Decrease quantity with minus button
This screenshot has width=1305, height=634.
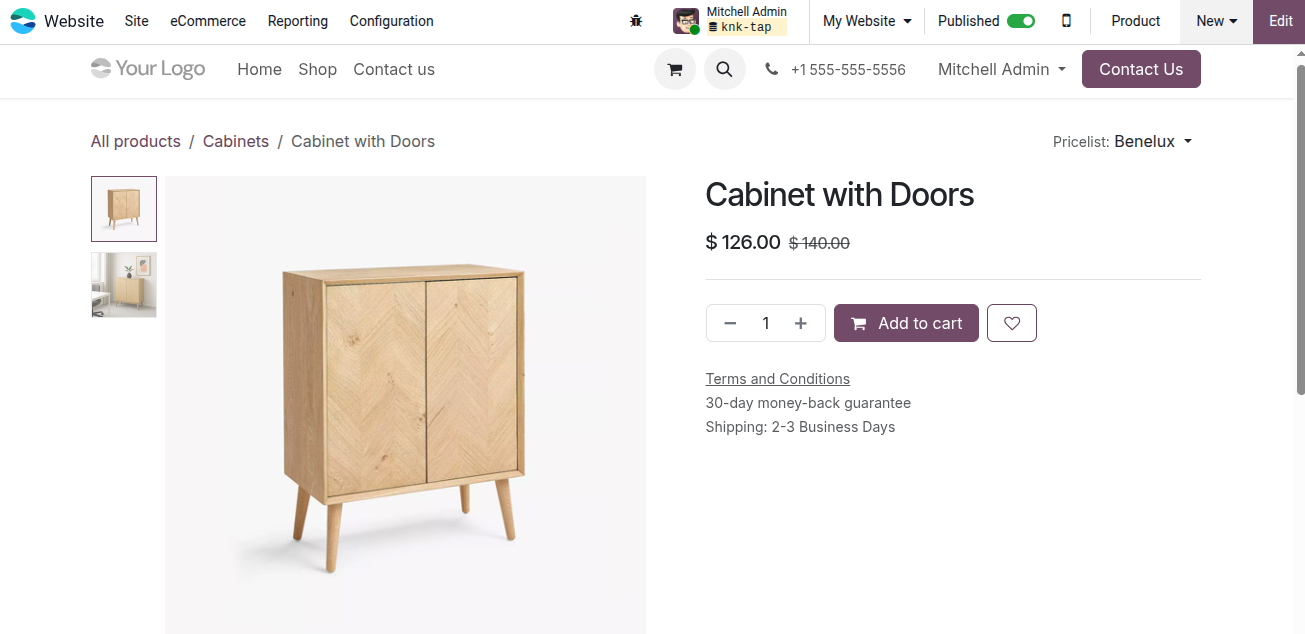pyautogui.click(x=730, y=323)
